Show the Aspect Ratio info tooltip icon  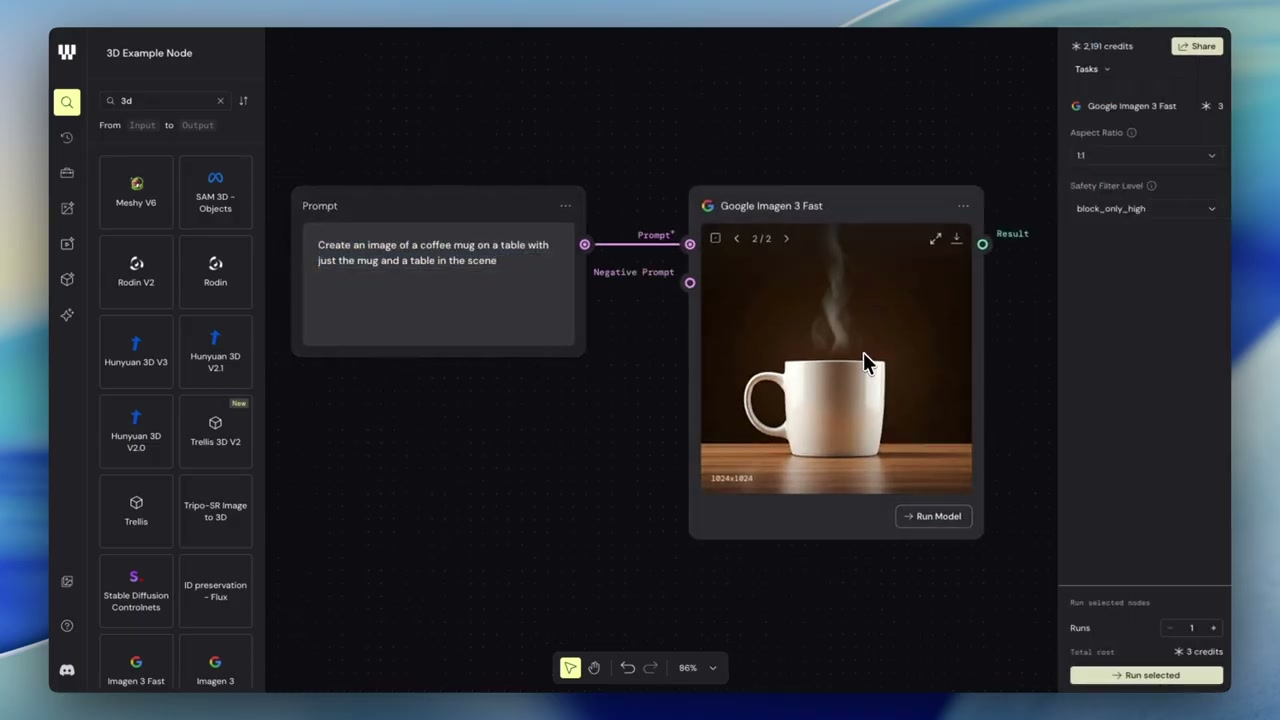(x=1132, y=132)
